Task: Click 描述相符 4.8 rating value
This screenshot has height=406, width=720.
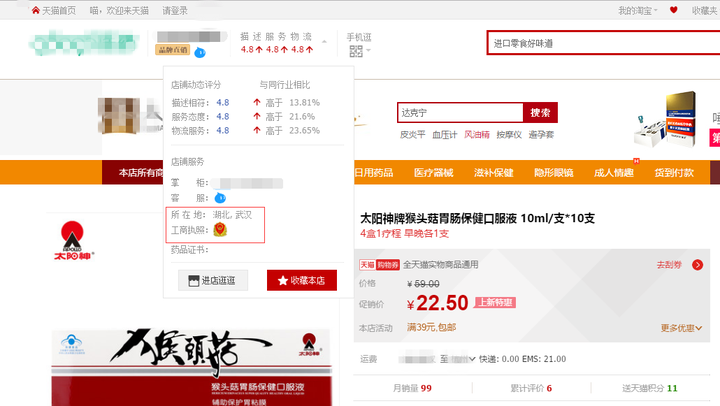Action: [223, 102]
